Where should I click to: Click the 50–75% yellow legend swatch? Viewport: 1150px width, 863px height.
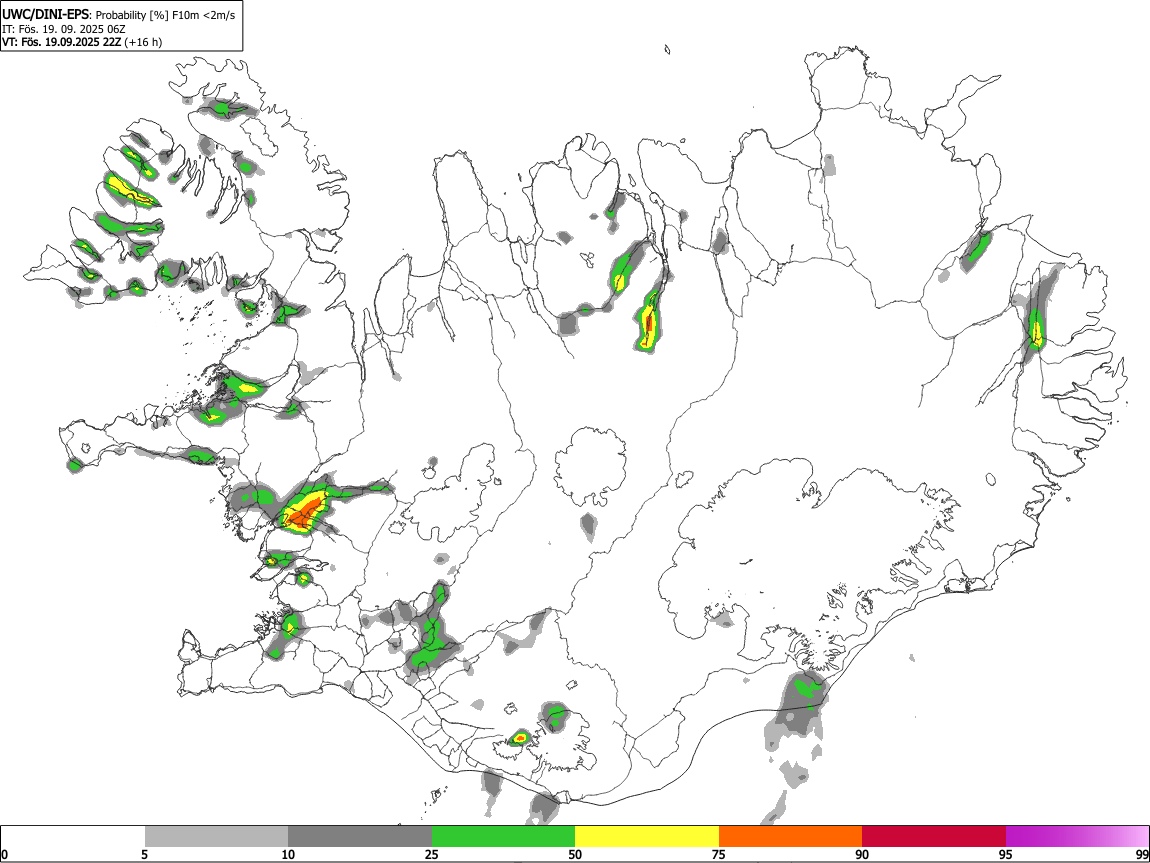point(647,836)
